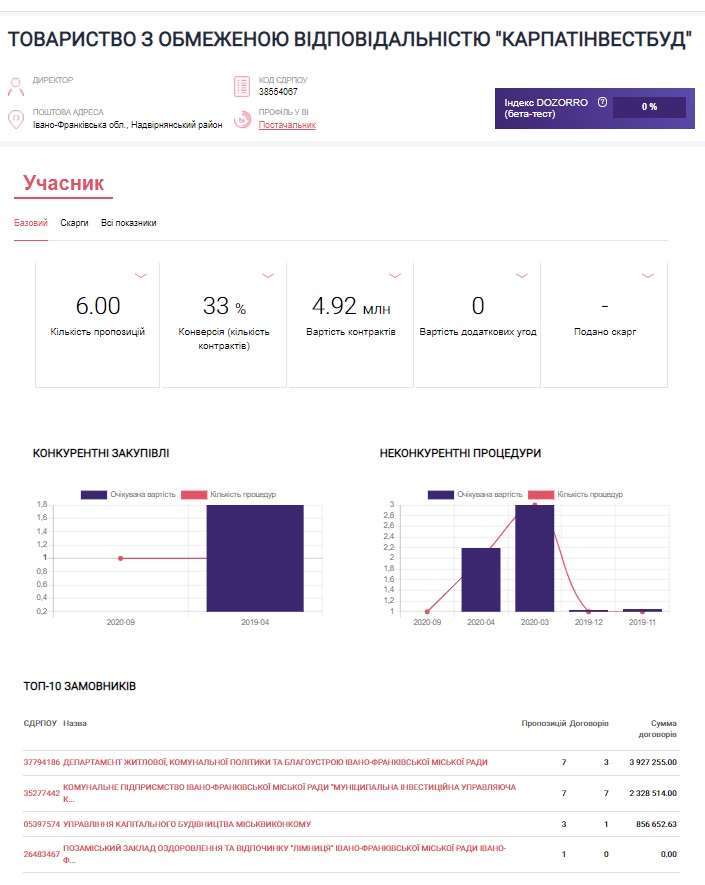705x885 pixels.
Task: Switch to the Скарги tab
Action: pos(75,223)
